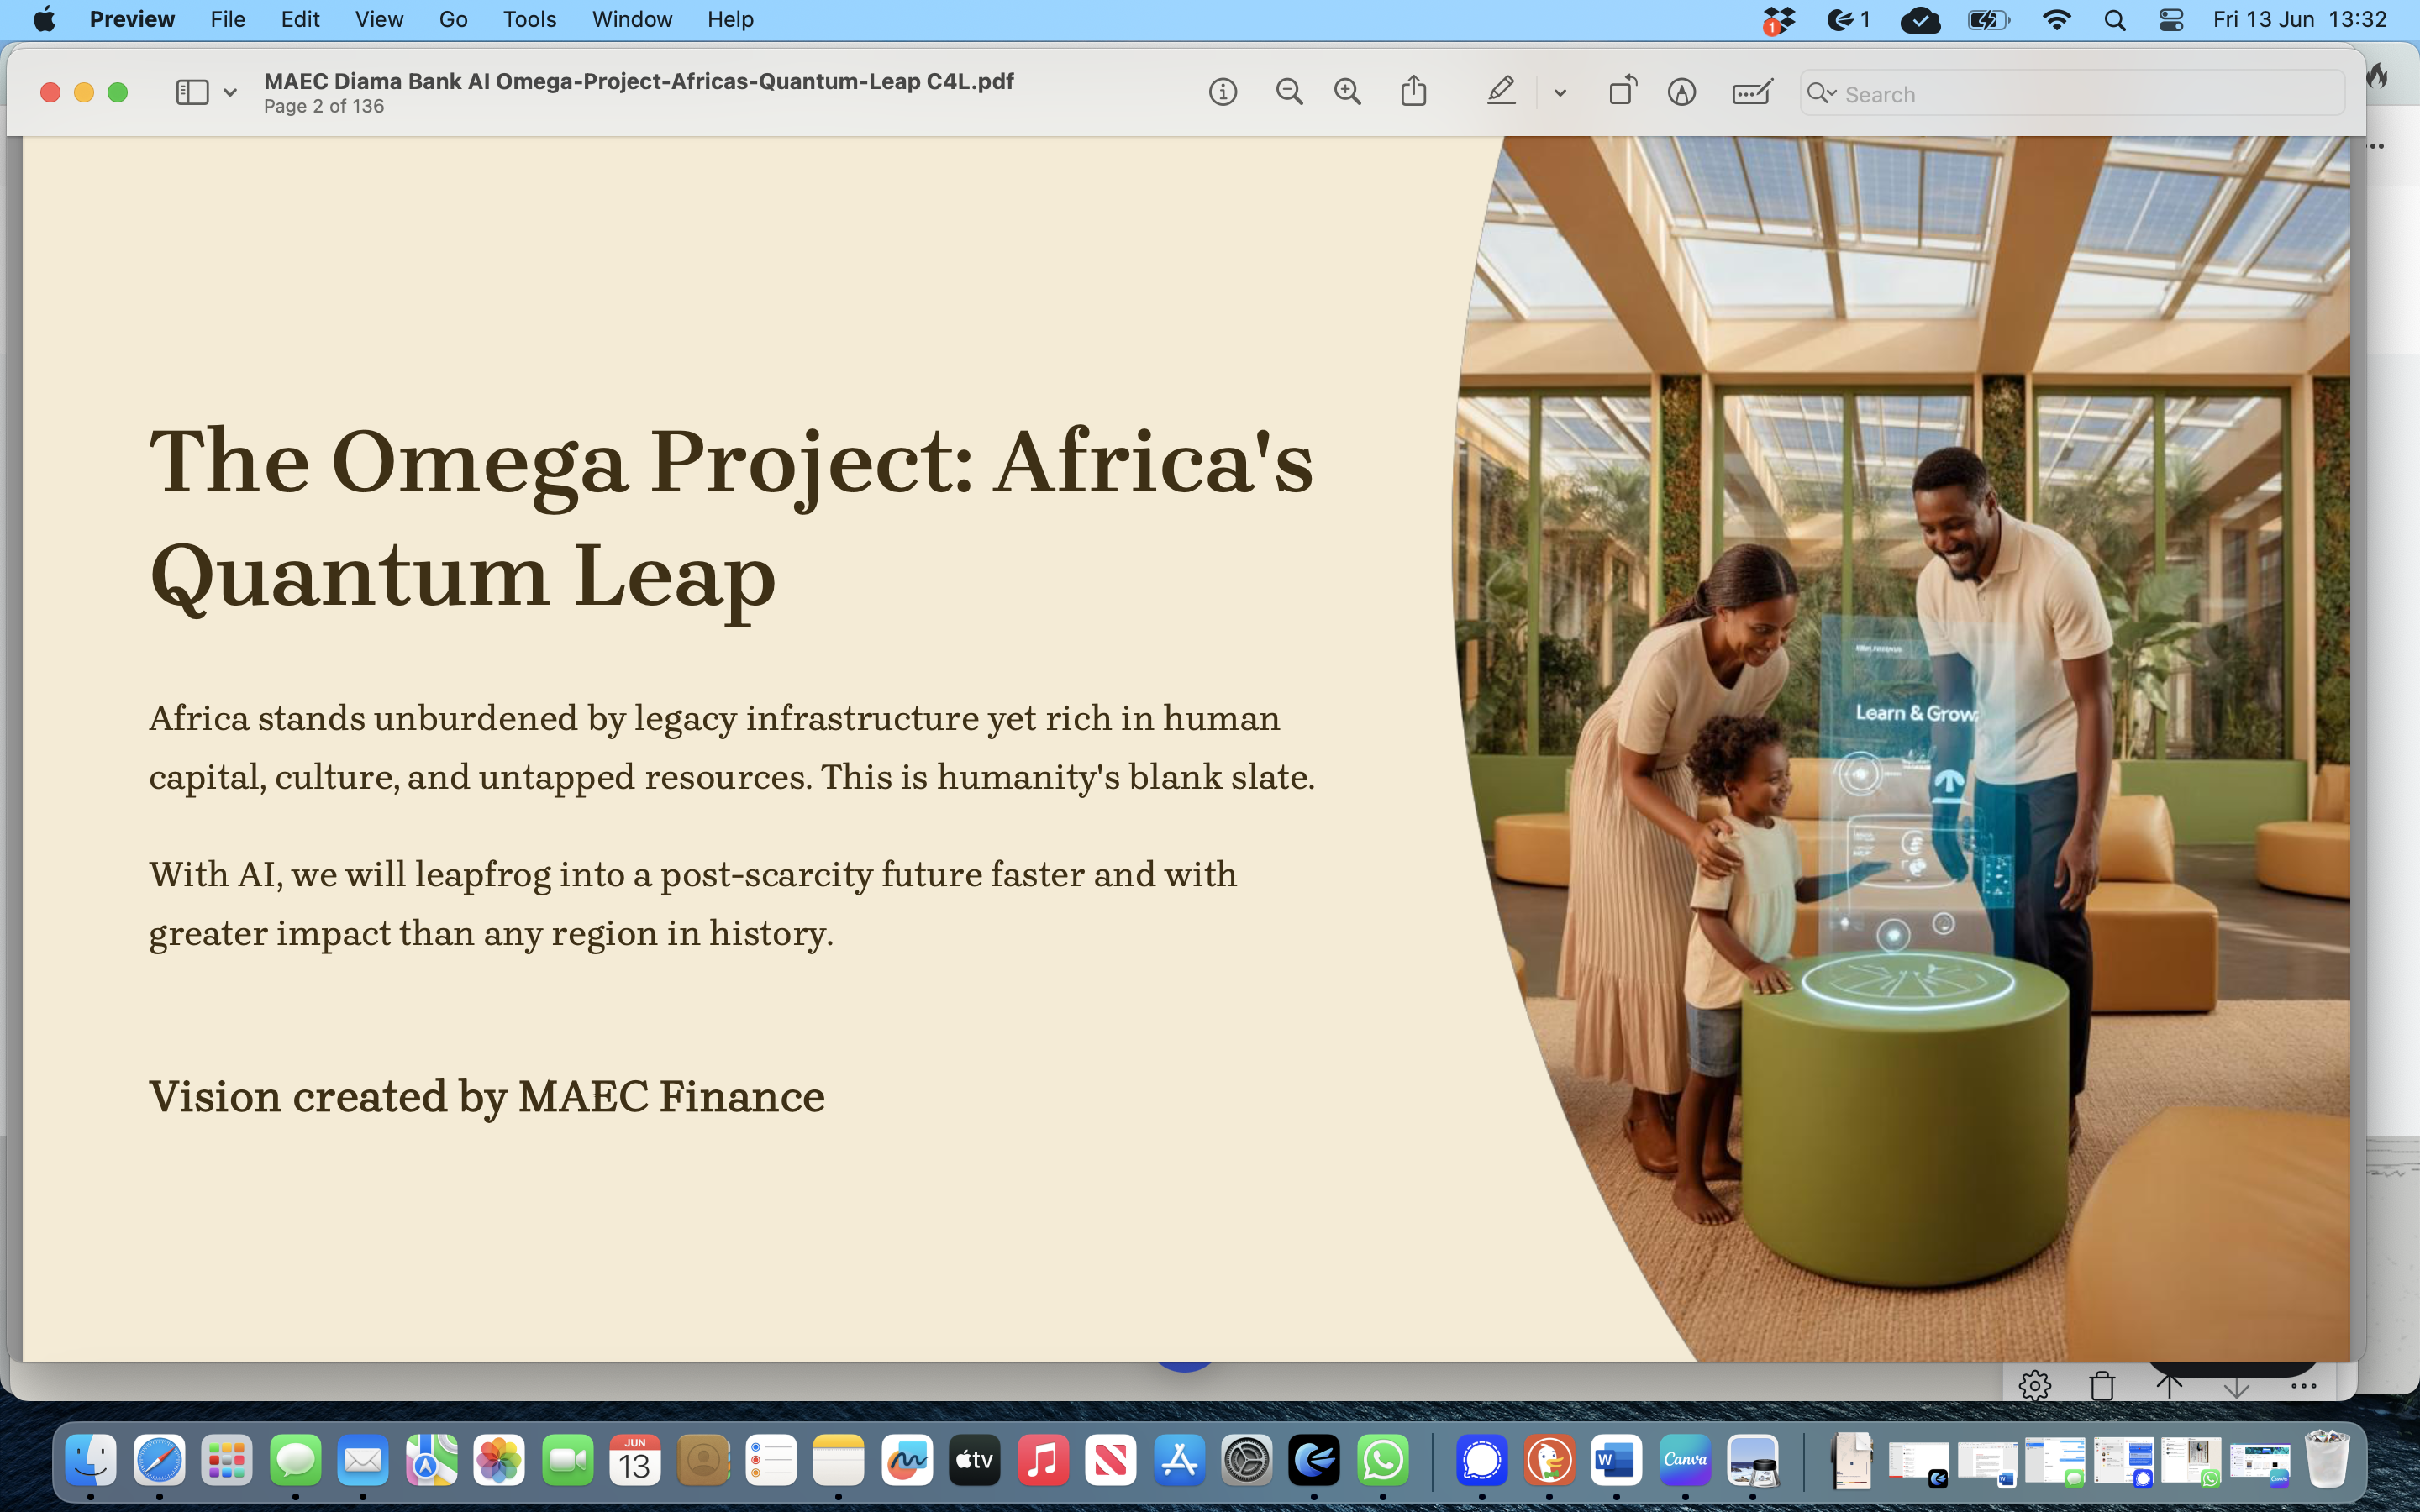
Task: Zoom in with the plus magnifier
Action: (x=1347, y=93)
